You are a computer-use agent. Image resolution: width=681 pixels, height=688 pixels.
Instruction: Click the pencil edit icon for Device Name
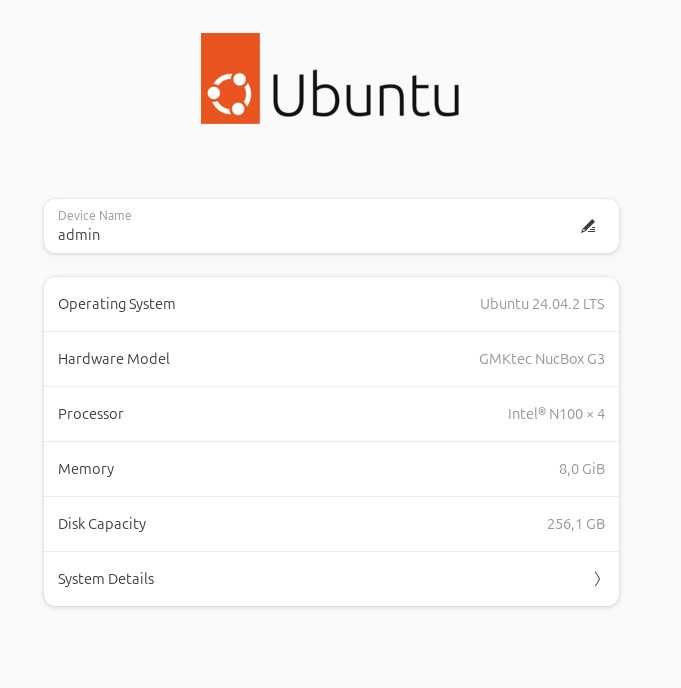[x=588, y=226]
